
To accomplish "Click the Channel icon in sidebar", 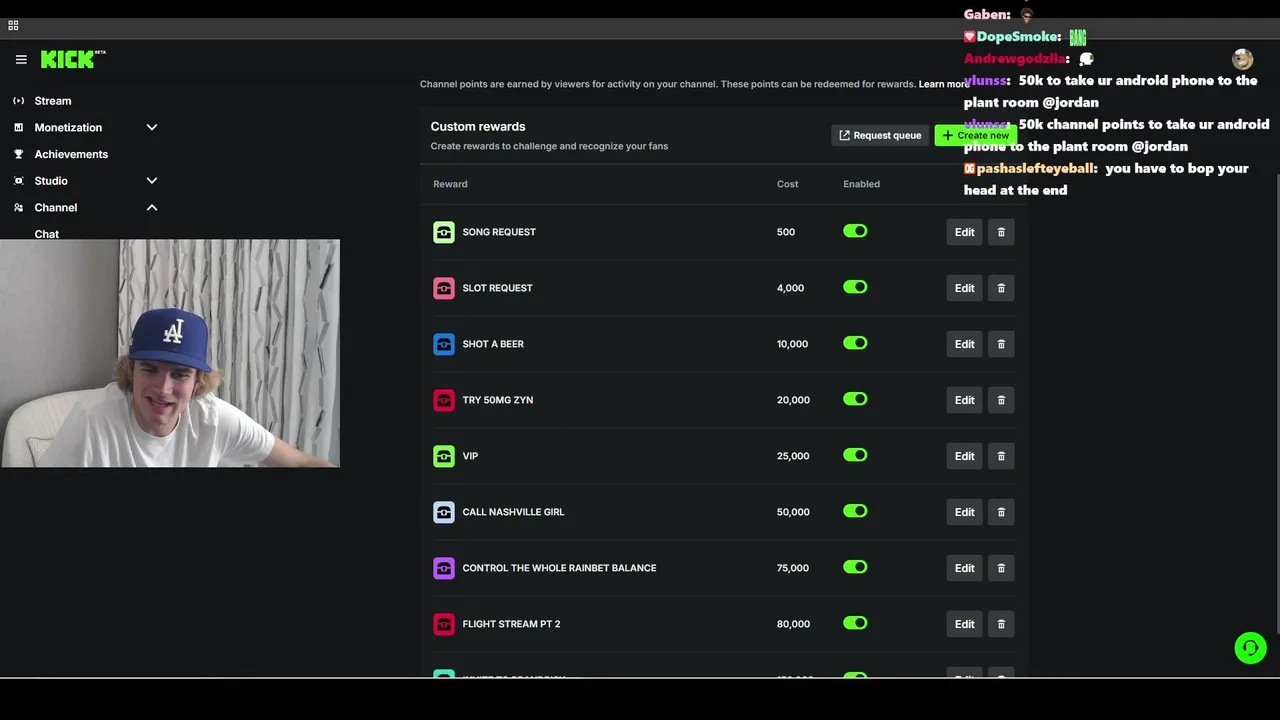I will [19, 208].
